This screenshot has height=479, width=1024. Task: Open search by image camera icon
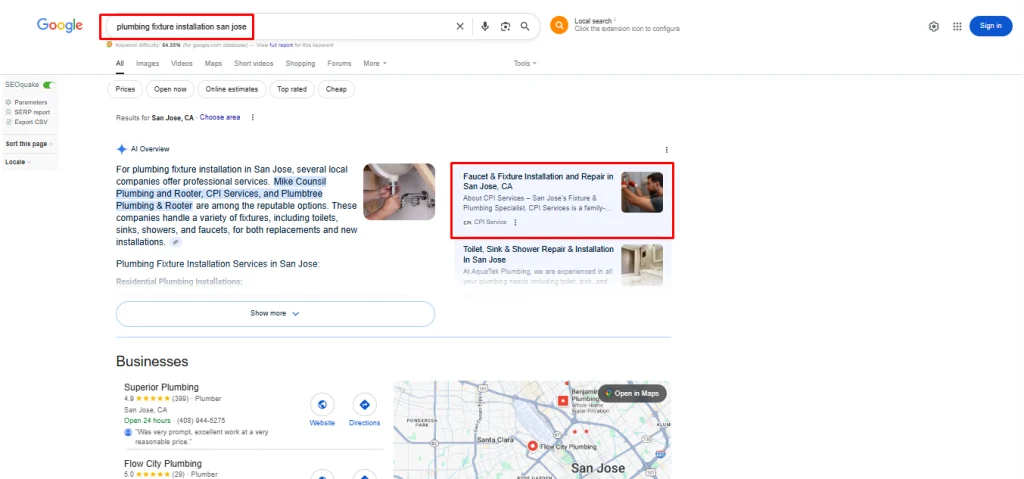505,26
